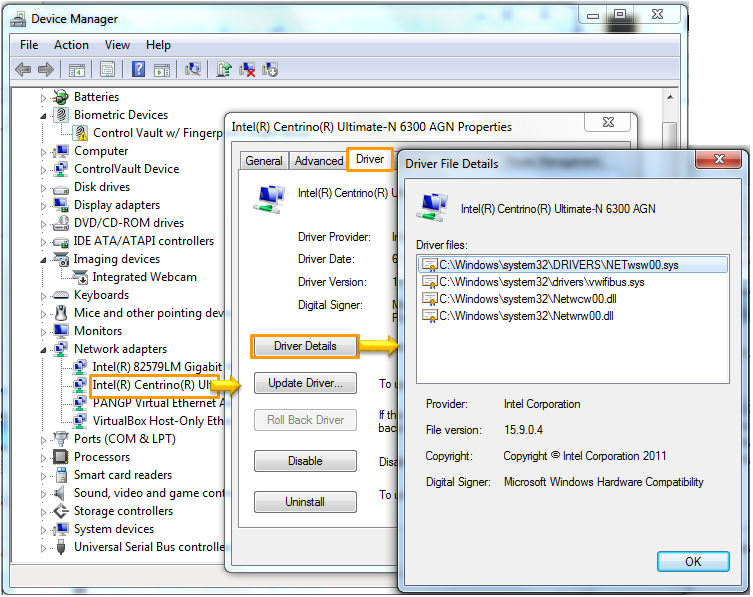753x597 pixels.
Task: Select Intel(R) 82579LM Gigabit adapter
Action: (157, 367)
